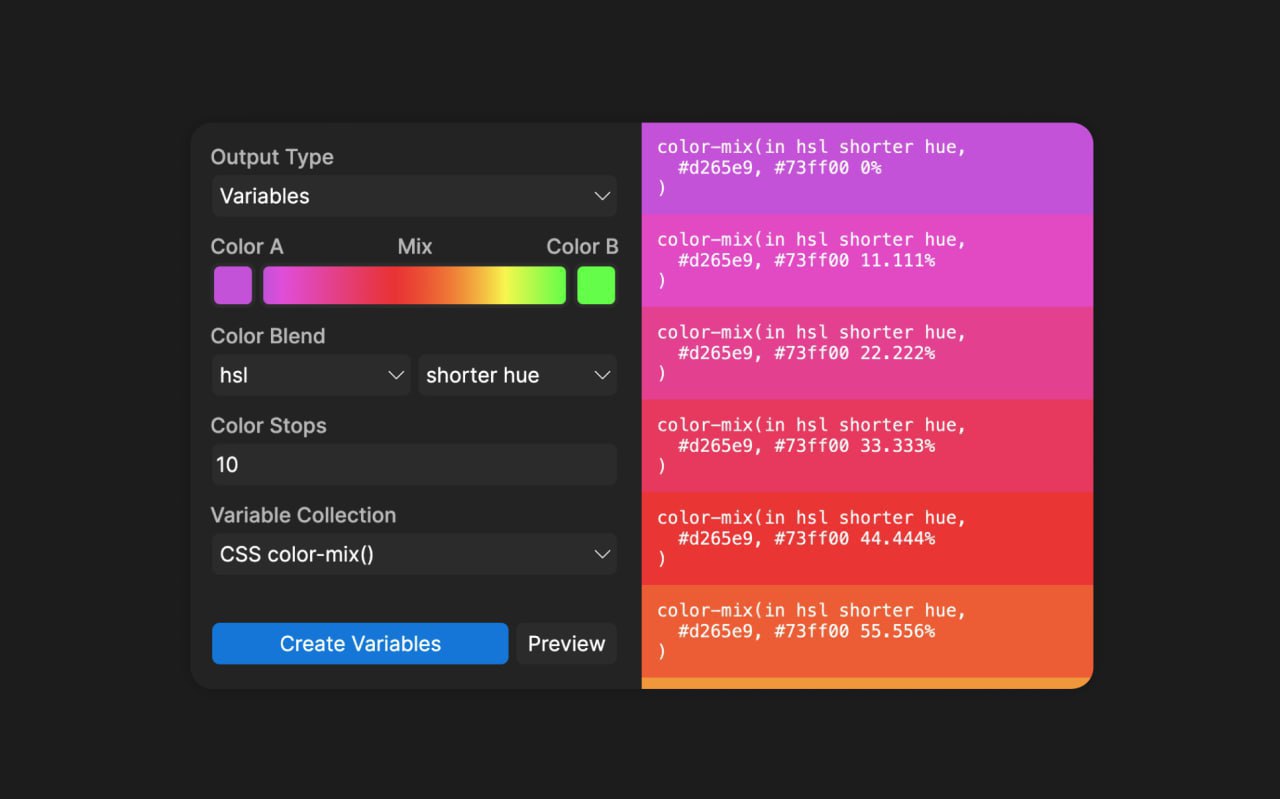Click the Output Type label
Image resolution: width=1280 pixels, height=799 pixels.
[272, 157]
